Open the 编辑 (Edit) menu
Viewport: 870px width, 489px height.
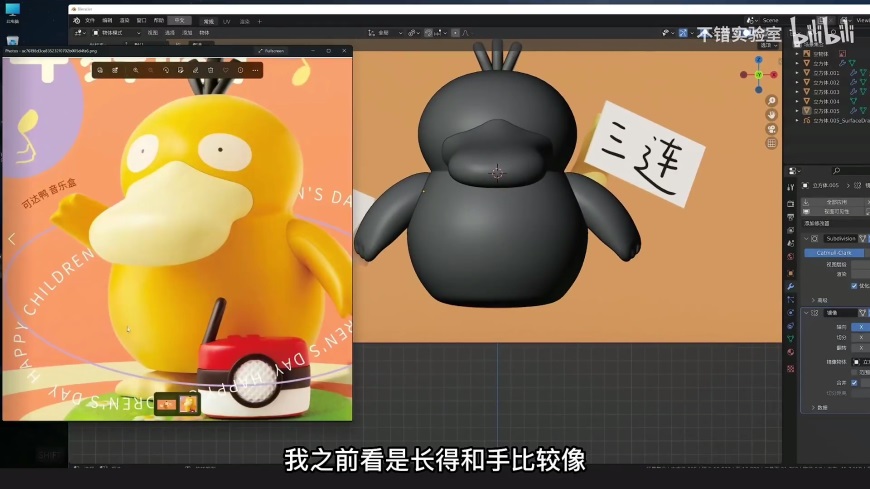[107, 21]
